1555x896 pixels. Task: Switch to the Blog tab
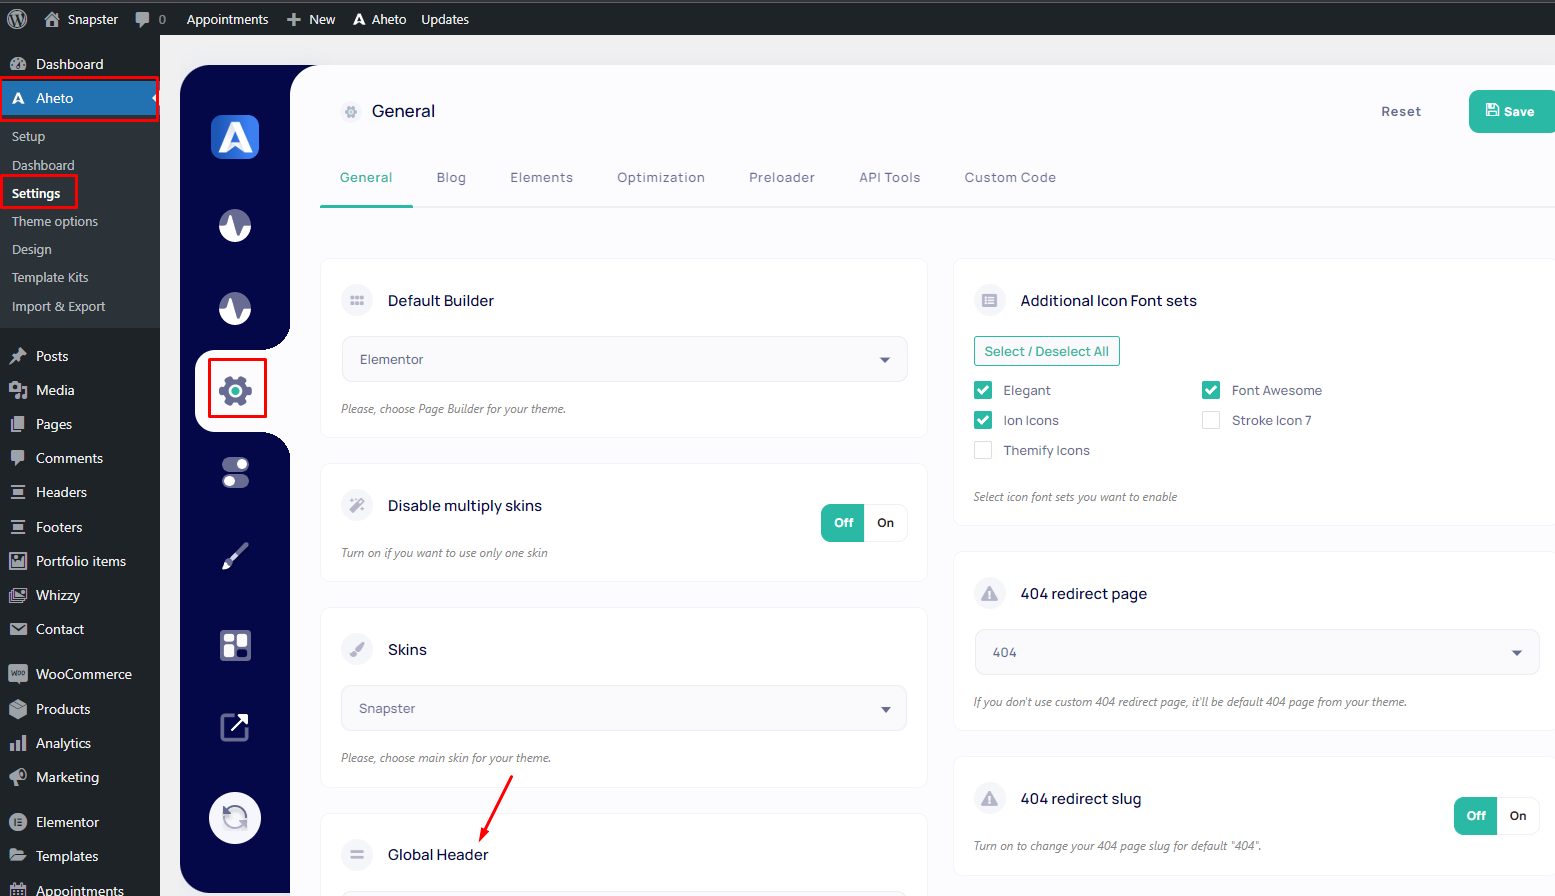[451, 178]
